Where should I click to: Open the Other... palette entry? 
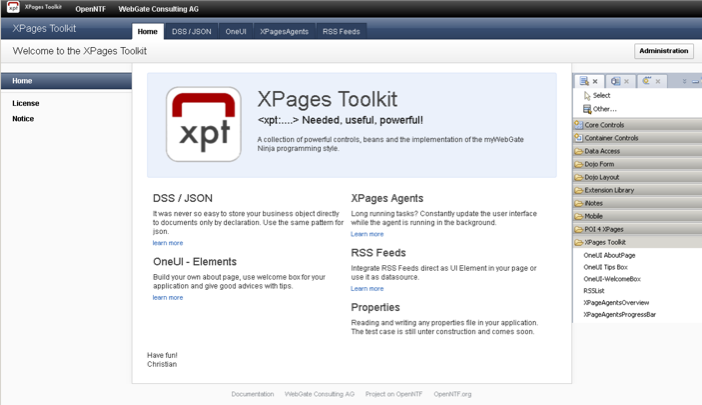coord(588,109)
